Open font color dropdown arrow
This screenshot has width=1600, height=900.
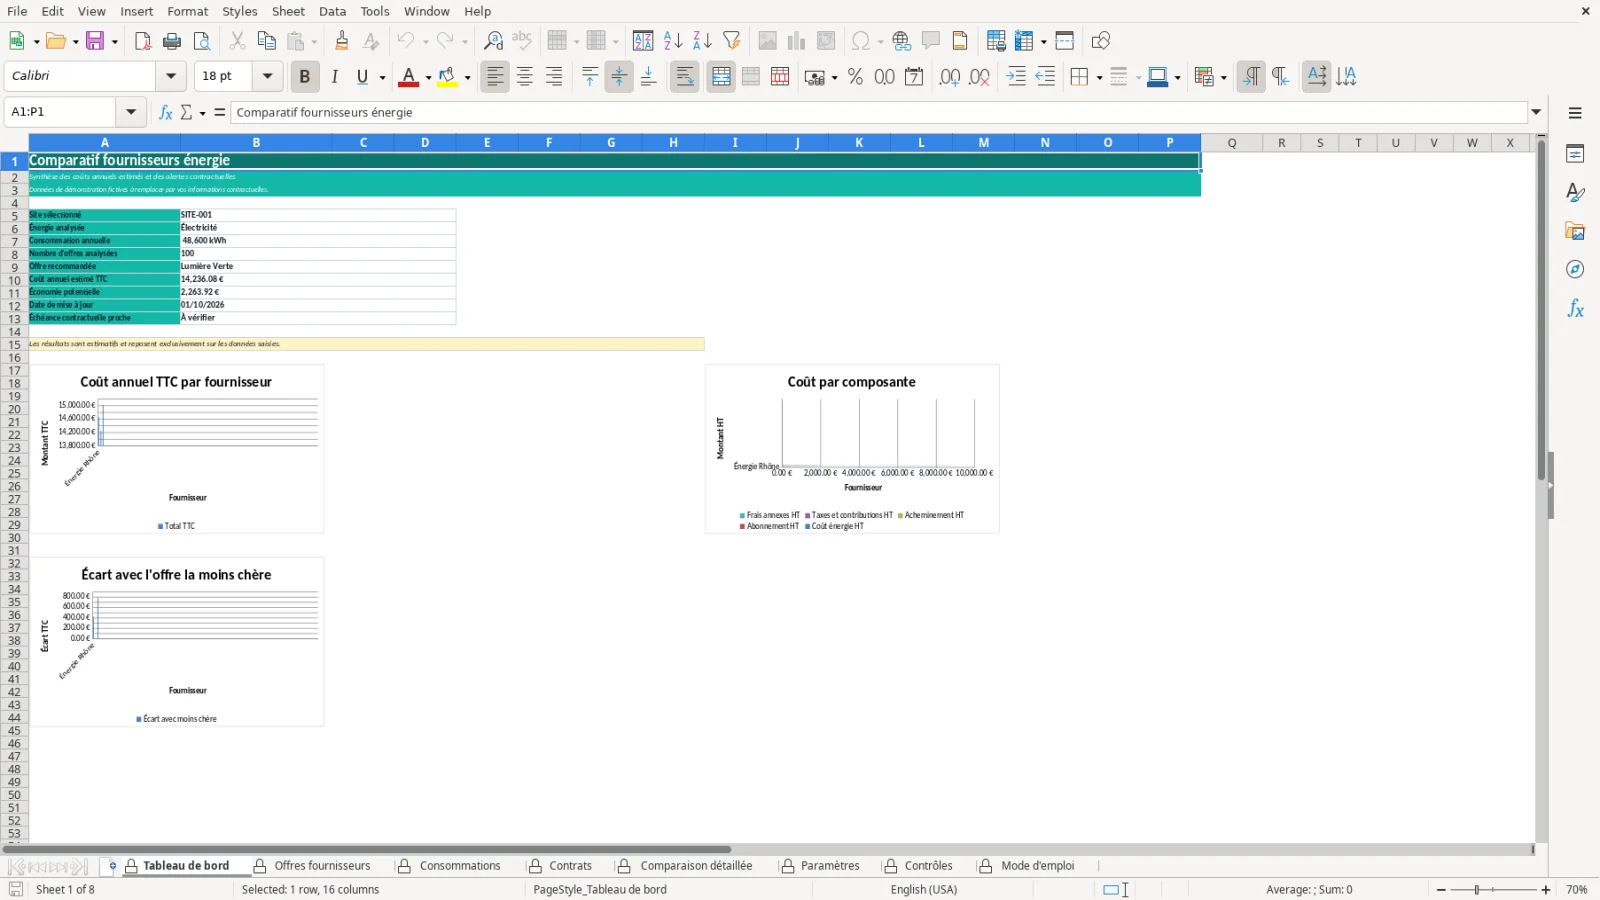click(428, 78)
